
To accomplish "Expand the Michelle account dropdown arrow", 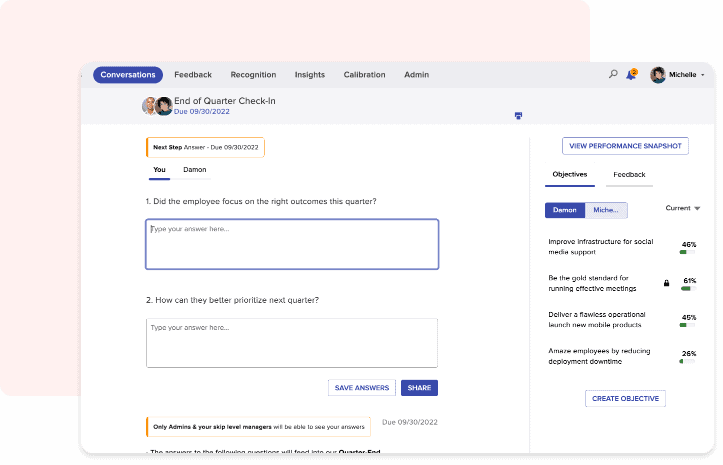I will pos(703,75).
